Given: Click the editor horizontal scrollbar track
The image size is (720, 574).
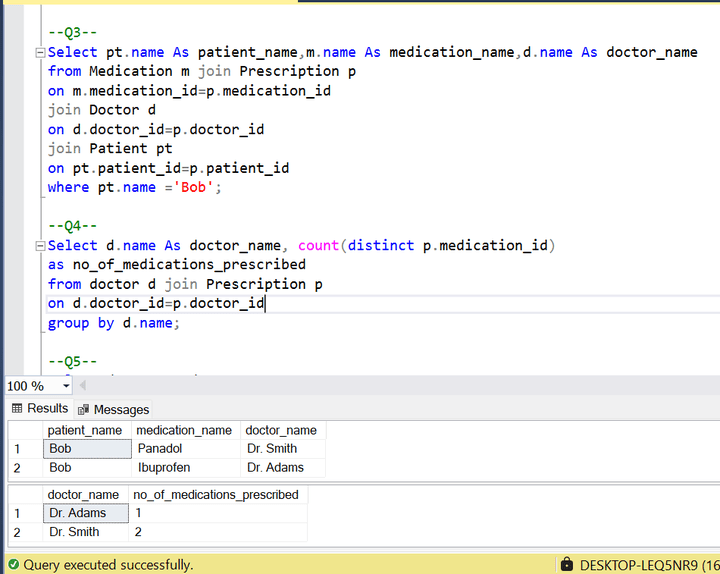Looking at the screenshot, I should (400, 385).
